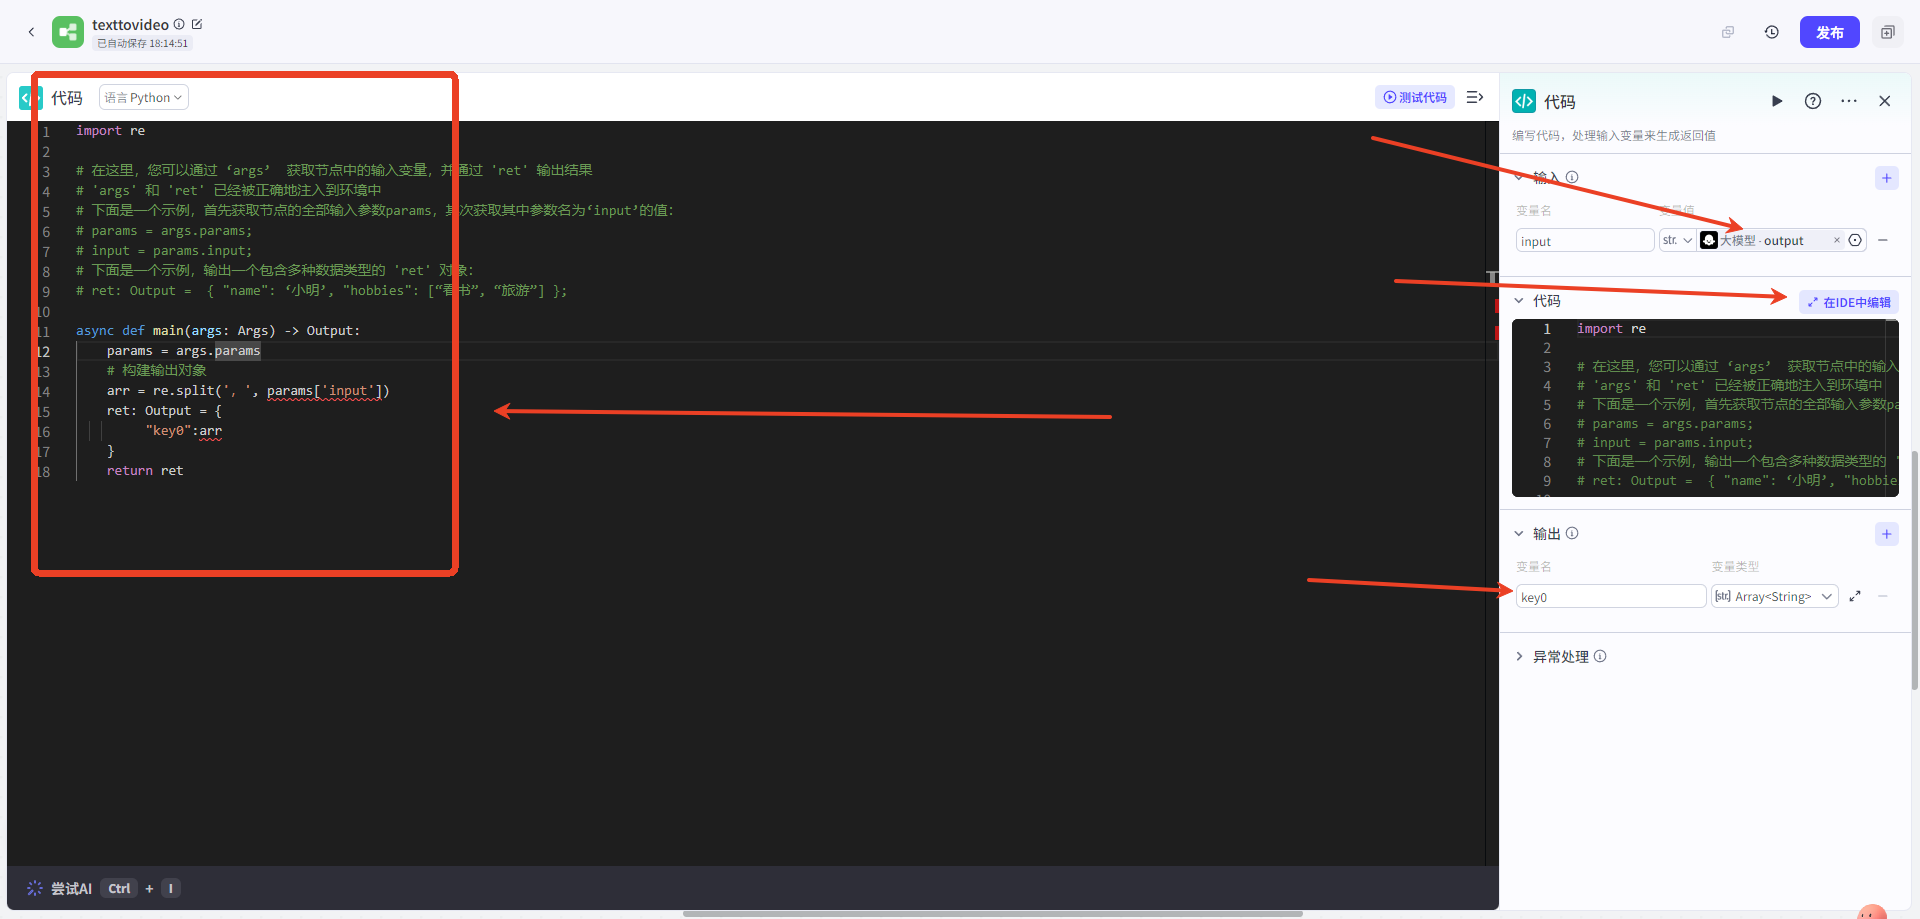Remove the 大模型 output reference with x

tap(1836, 240)
